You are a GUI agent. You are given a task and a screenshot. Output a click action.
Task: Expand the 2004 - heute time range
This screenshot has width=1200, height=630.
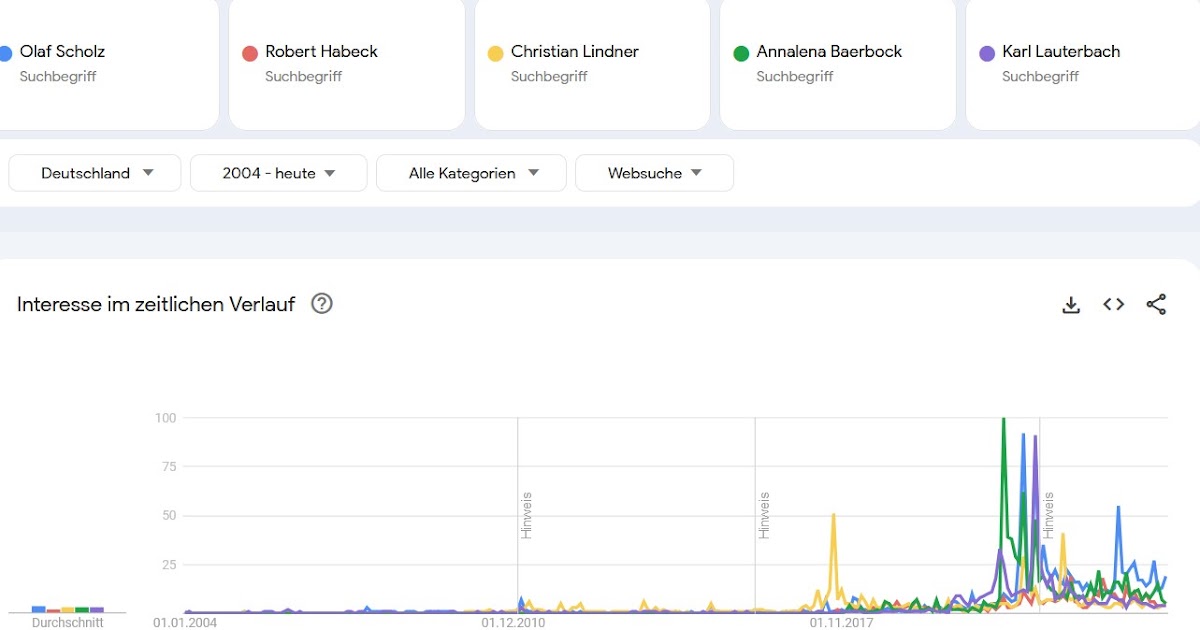278,173
